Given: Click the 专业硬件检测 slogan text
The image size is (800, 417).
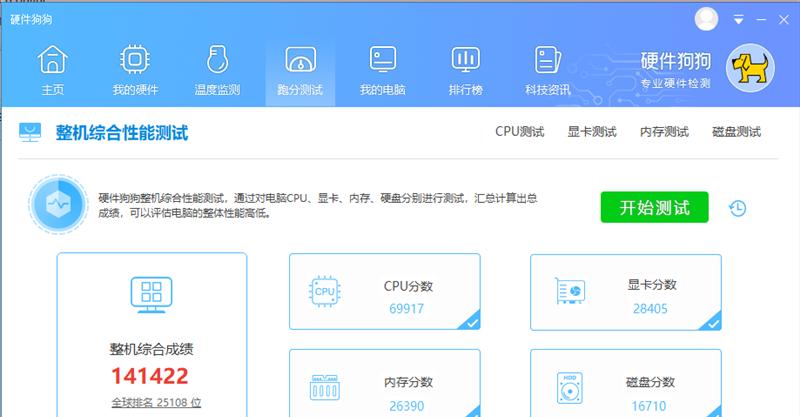Looking at the screenshot, I should tap(676, 83).
